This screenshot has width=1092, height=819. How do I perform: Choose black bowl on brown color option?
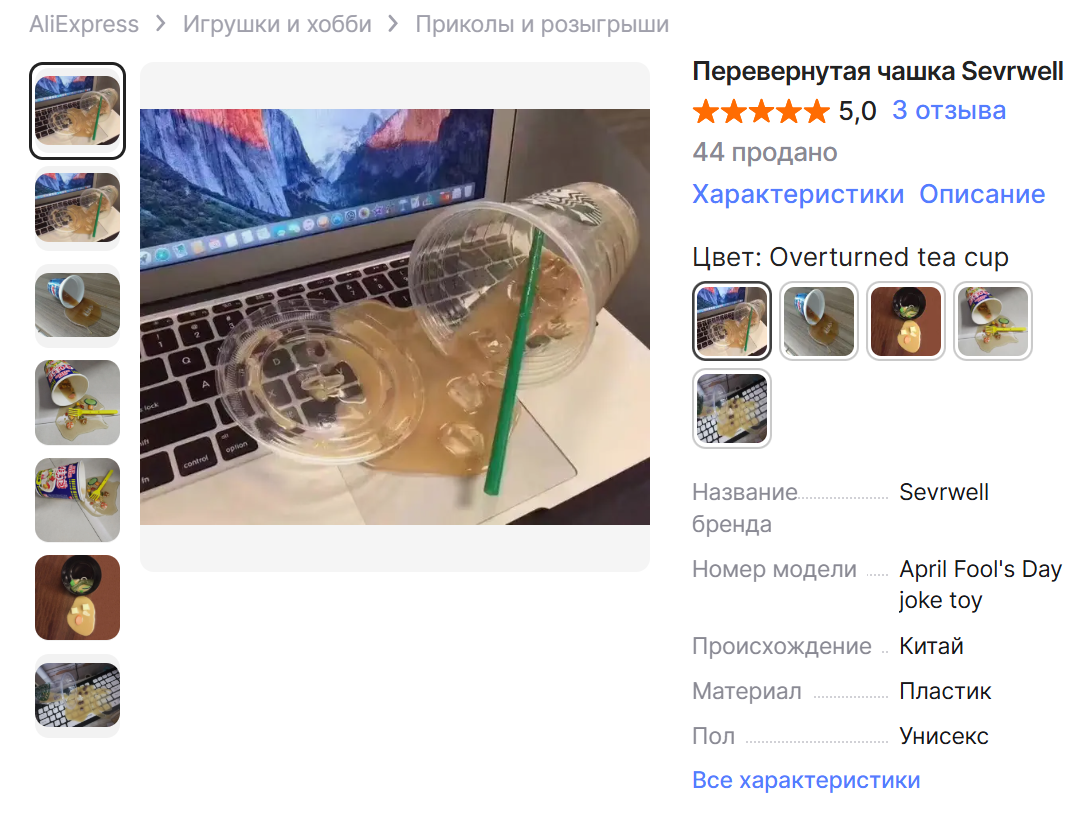pyautogui.click(x=906, y=321)
